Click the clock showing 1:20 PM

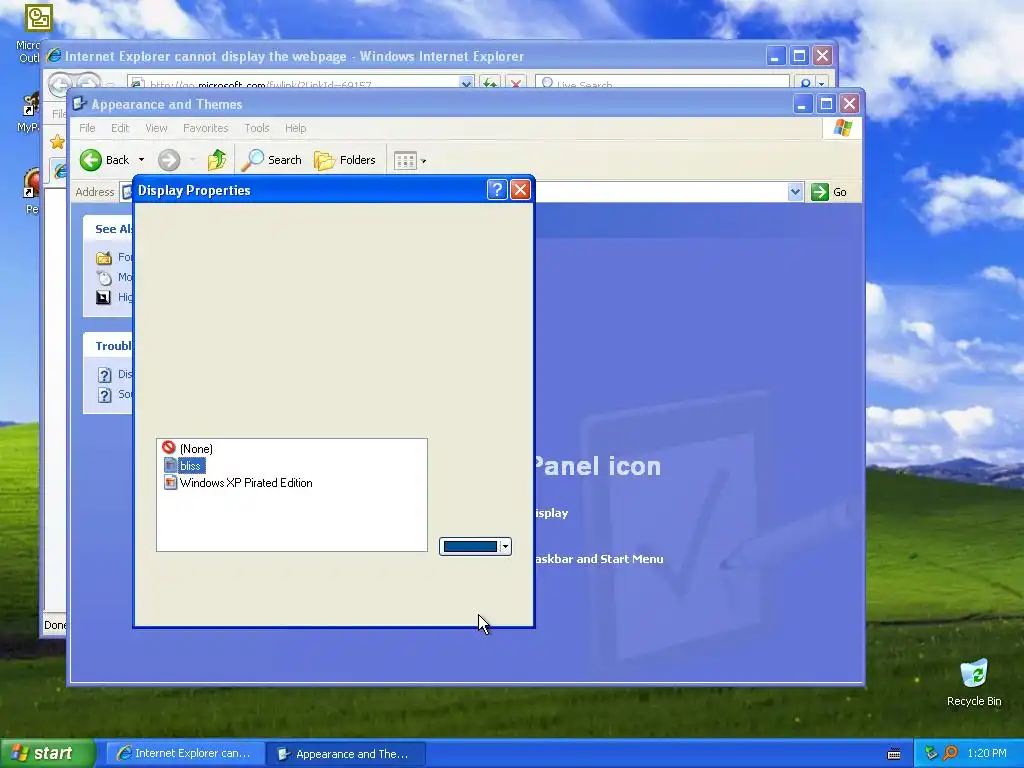coord(987,754)
